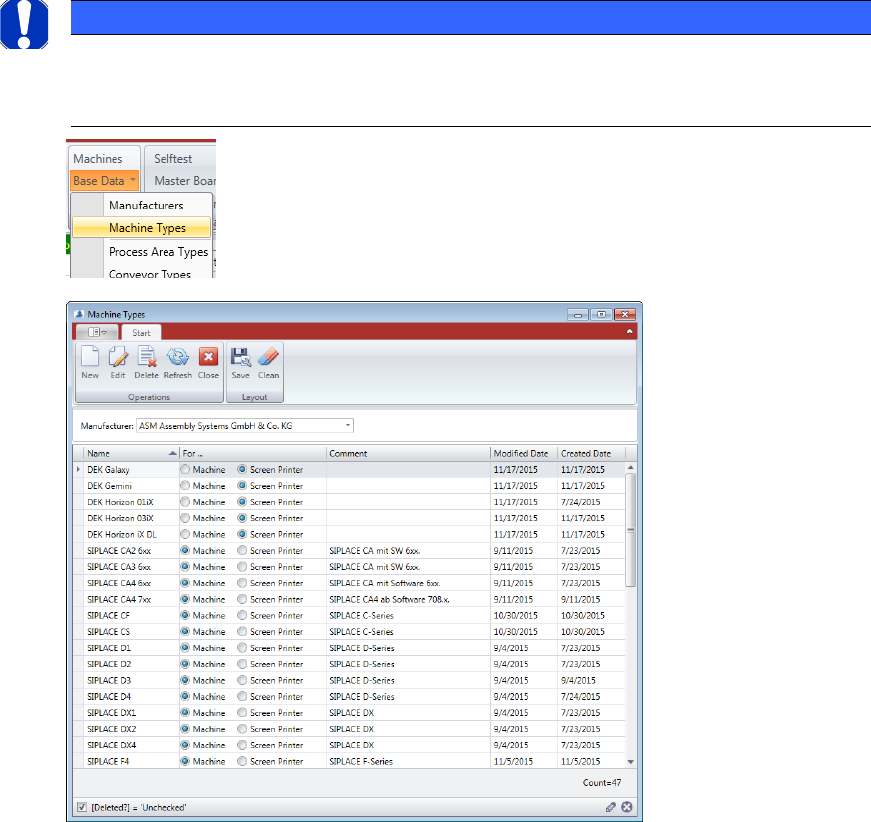Viewport: 871px width, 822px height.
Task: Click the comment 'SIPLACE CA4 ab Software 708.x.'
Action: [389, 599]
